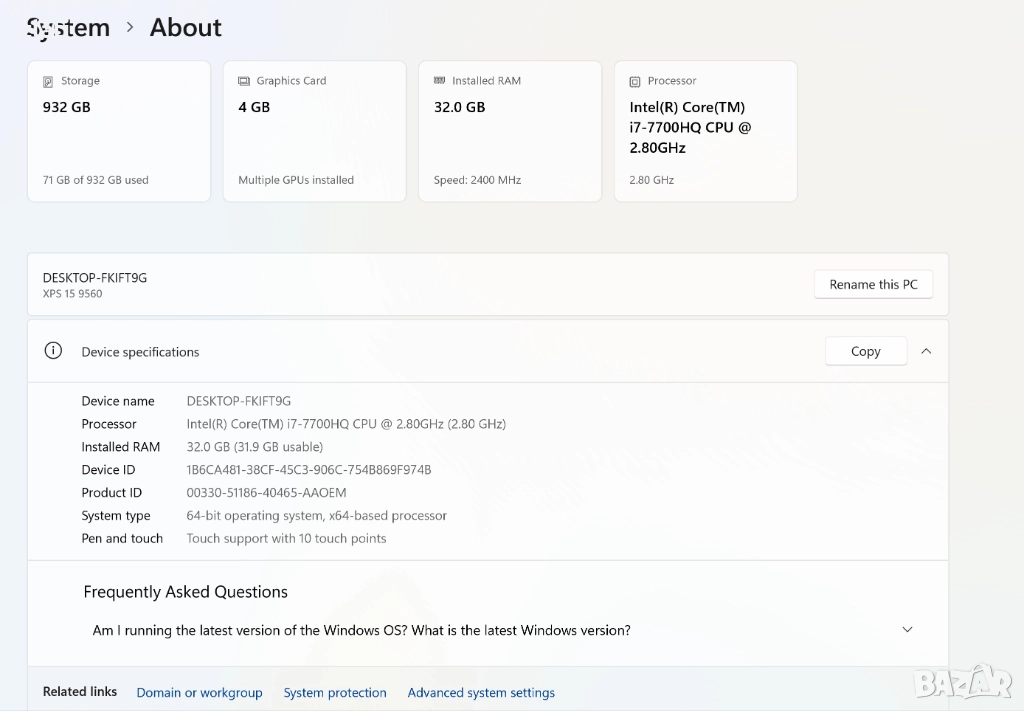Click the Installed RAM icon

pos(439,81)
